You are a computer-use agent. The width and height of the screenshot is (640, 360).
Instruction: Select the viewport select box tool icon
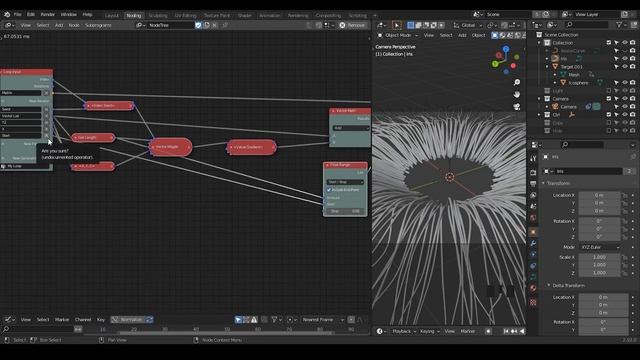point(396,25)
